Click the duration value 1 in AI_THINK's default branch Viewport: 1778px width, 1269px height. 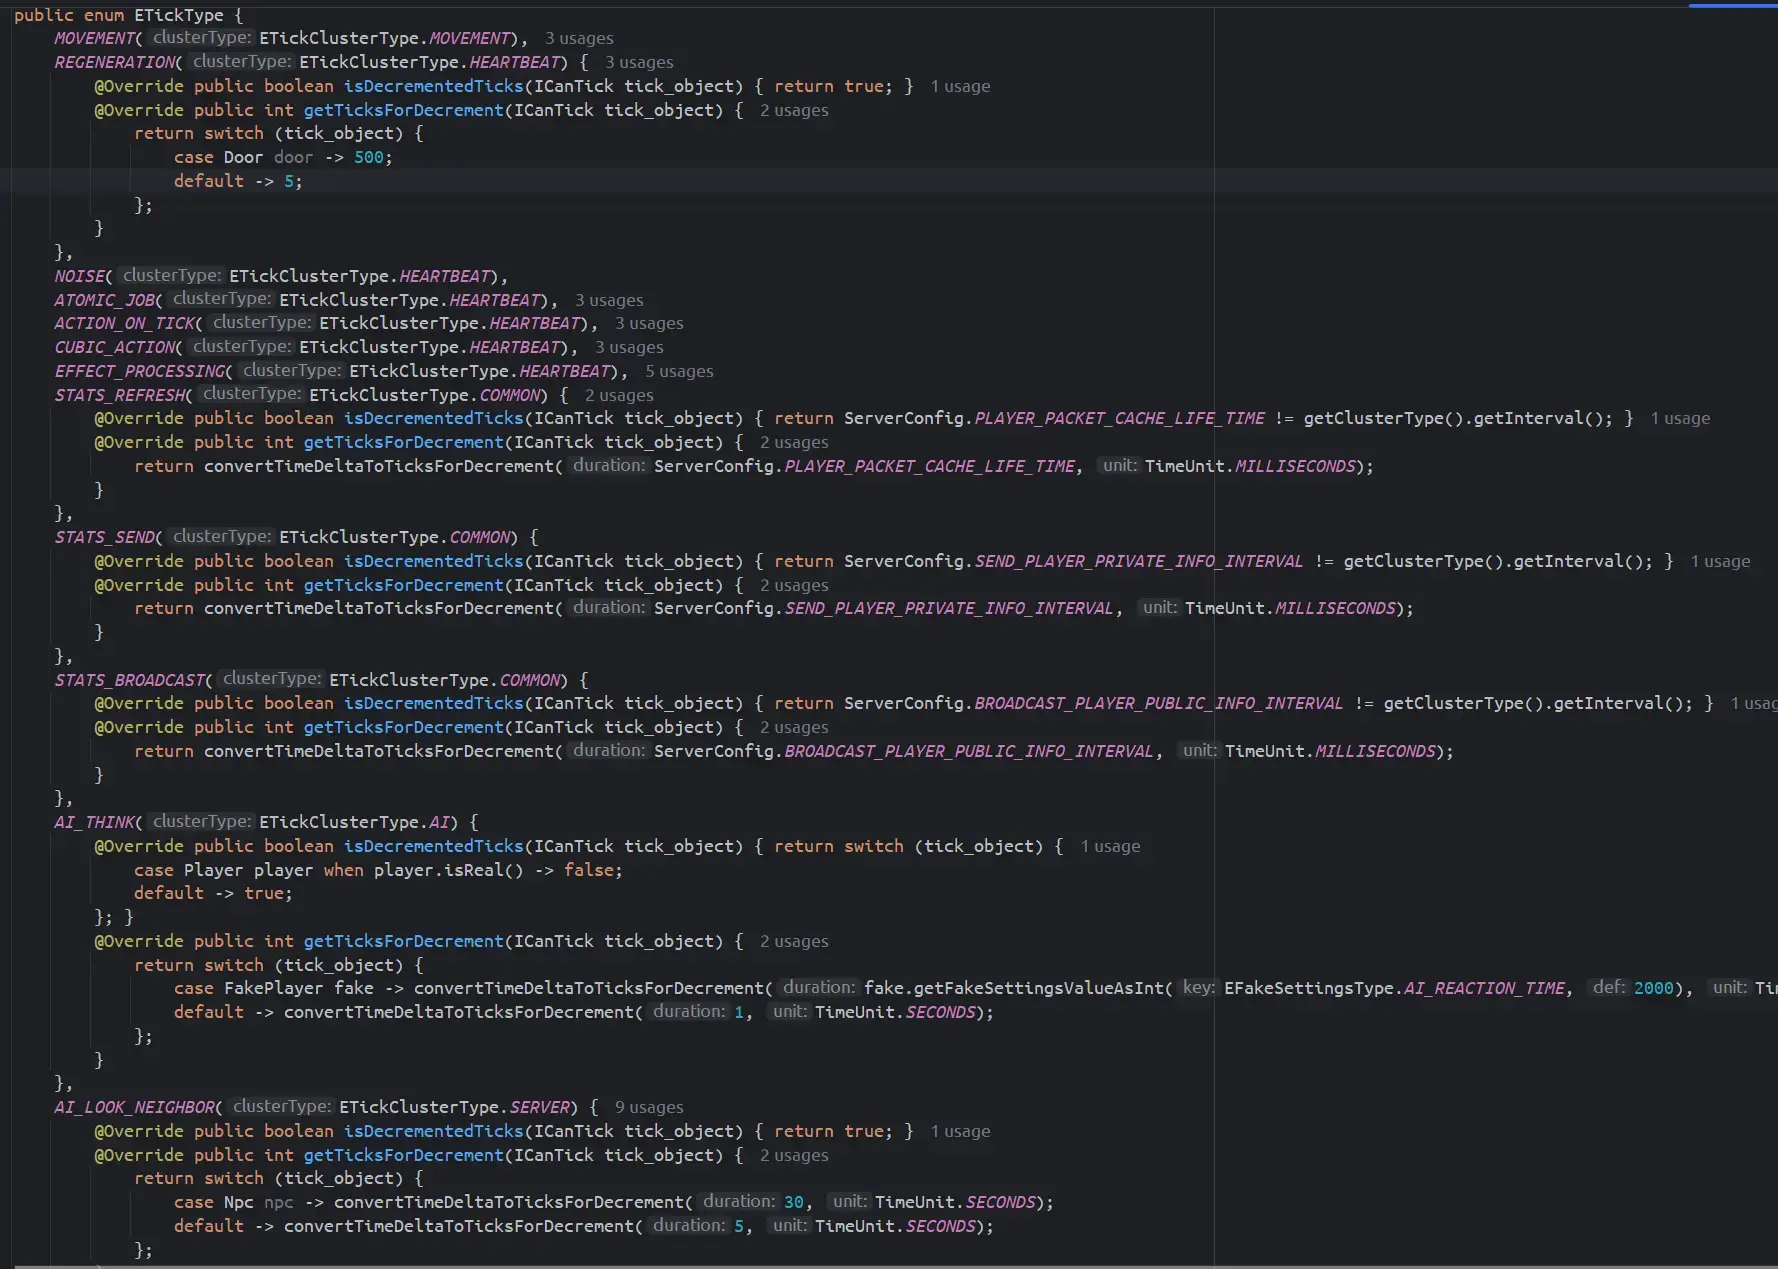click(739, 1012)
